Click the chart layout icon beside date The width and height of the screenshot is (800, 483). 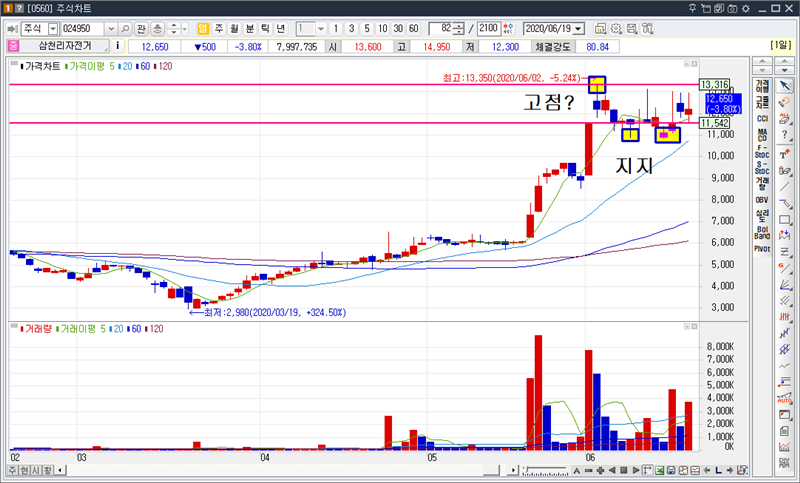tap(600, 29)
